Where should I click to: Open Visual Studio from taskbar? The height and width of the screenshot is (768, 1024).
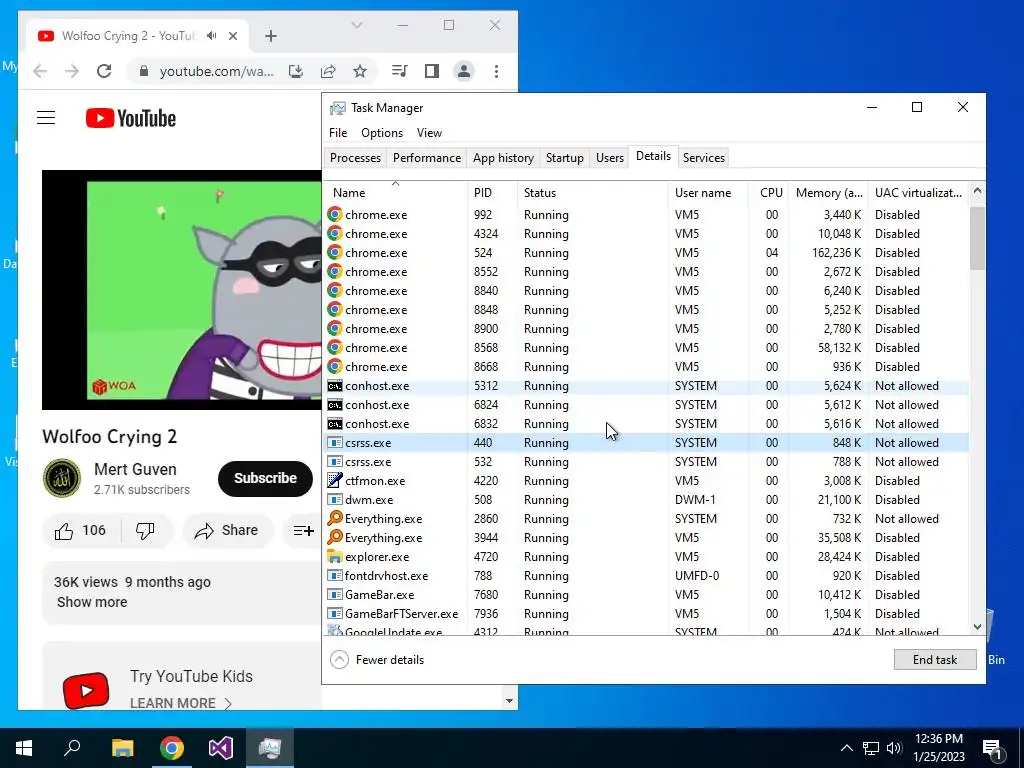tap(221, 748)
